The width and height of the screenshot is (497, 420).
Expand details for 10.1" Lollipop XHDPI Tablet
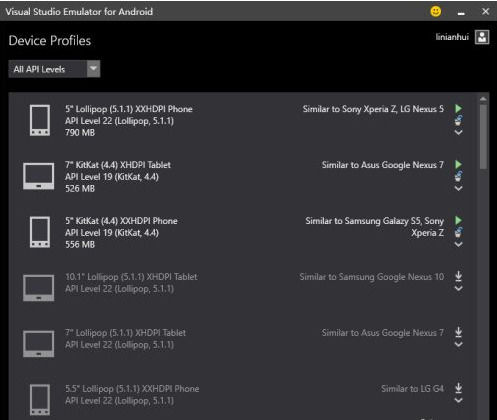click(459, 288)
